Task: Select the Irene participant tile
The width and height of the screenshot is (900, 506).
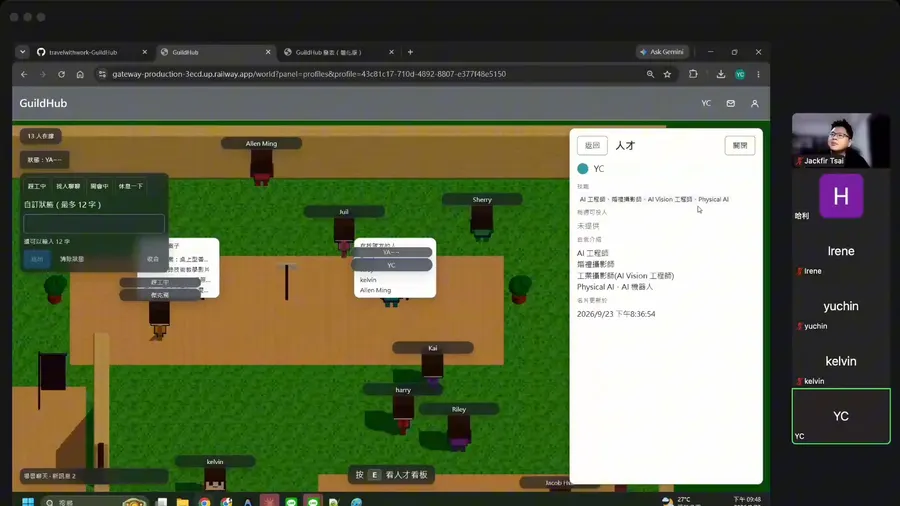Action: pyautogui.click(x=841, y=251)
